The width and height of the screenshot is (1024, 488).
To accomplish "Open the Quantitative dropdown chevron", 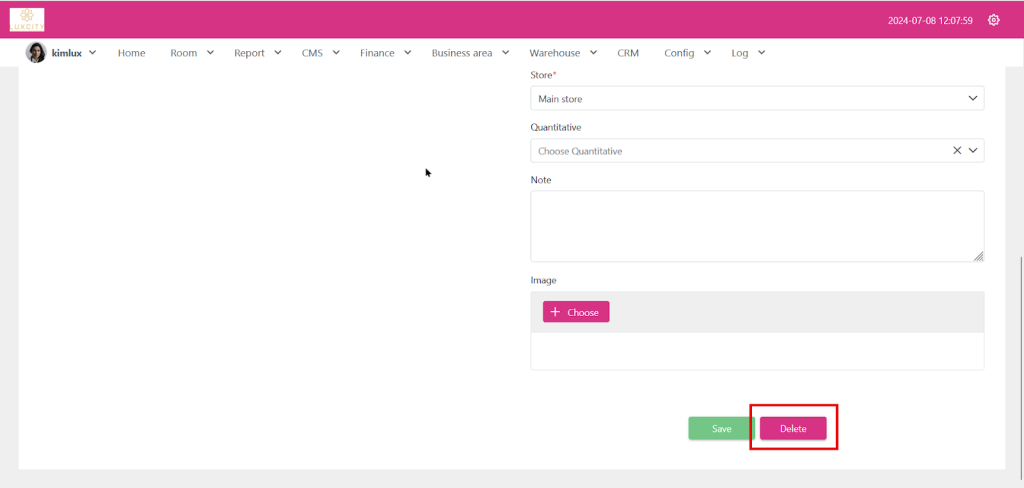I will click(973, 151).
